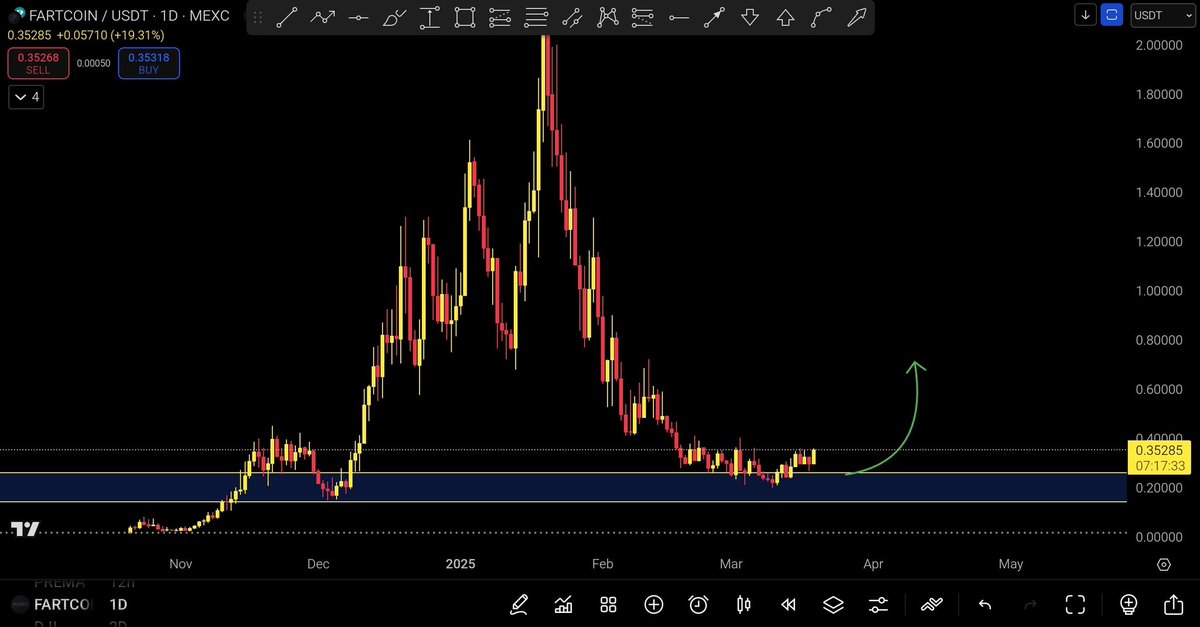This screenshot has height=627, width=1200.
Task: Open the pencil drawing tools menu
Action: click(519, 603)
